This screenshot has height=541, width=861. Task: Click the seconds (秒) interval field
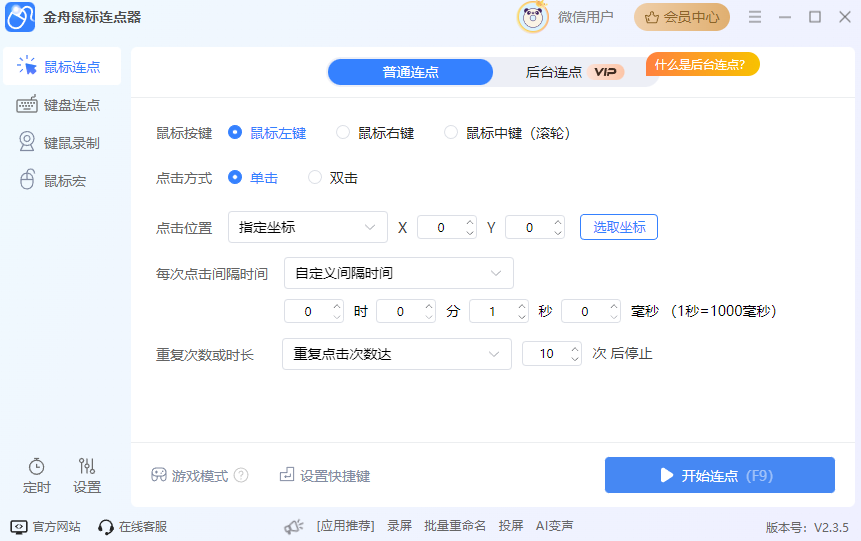[493, 311]
